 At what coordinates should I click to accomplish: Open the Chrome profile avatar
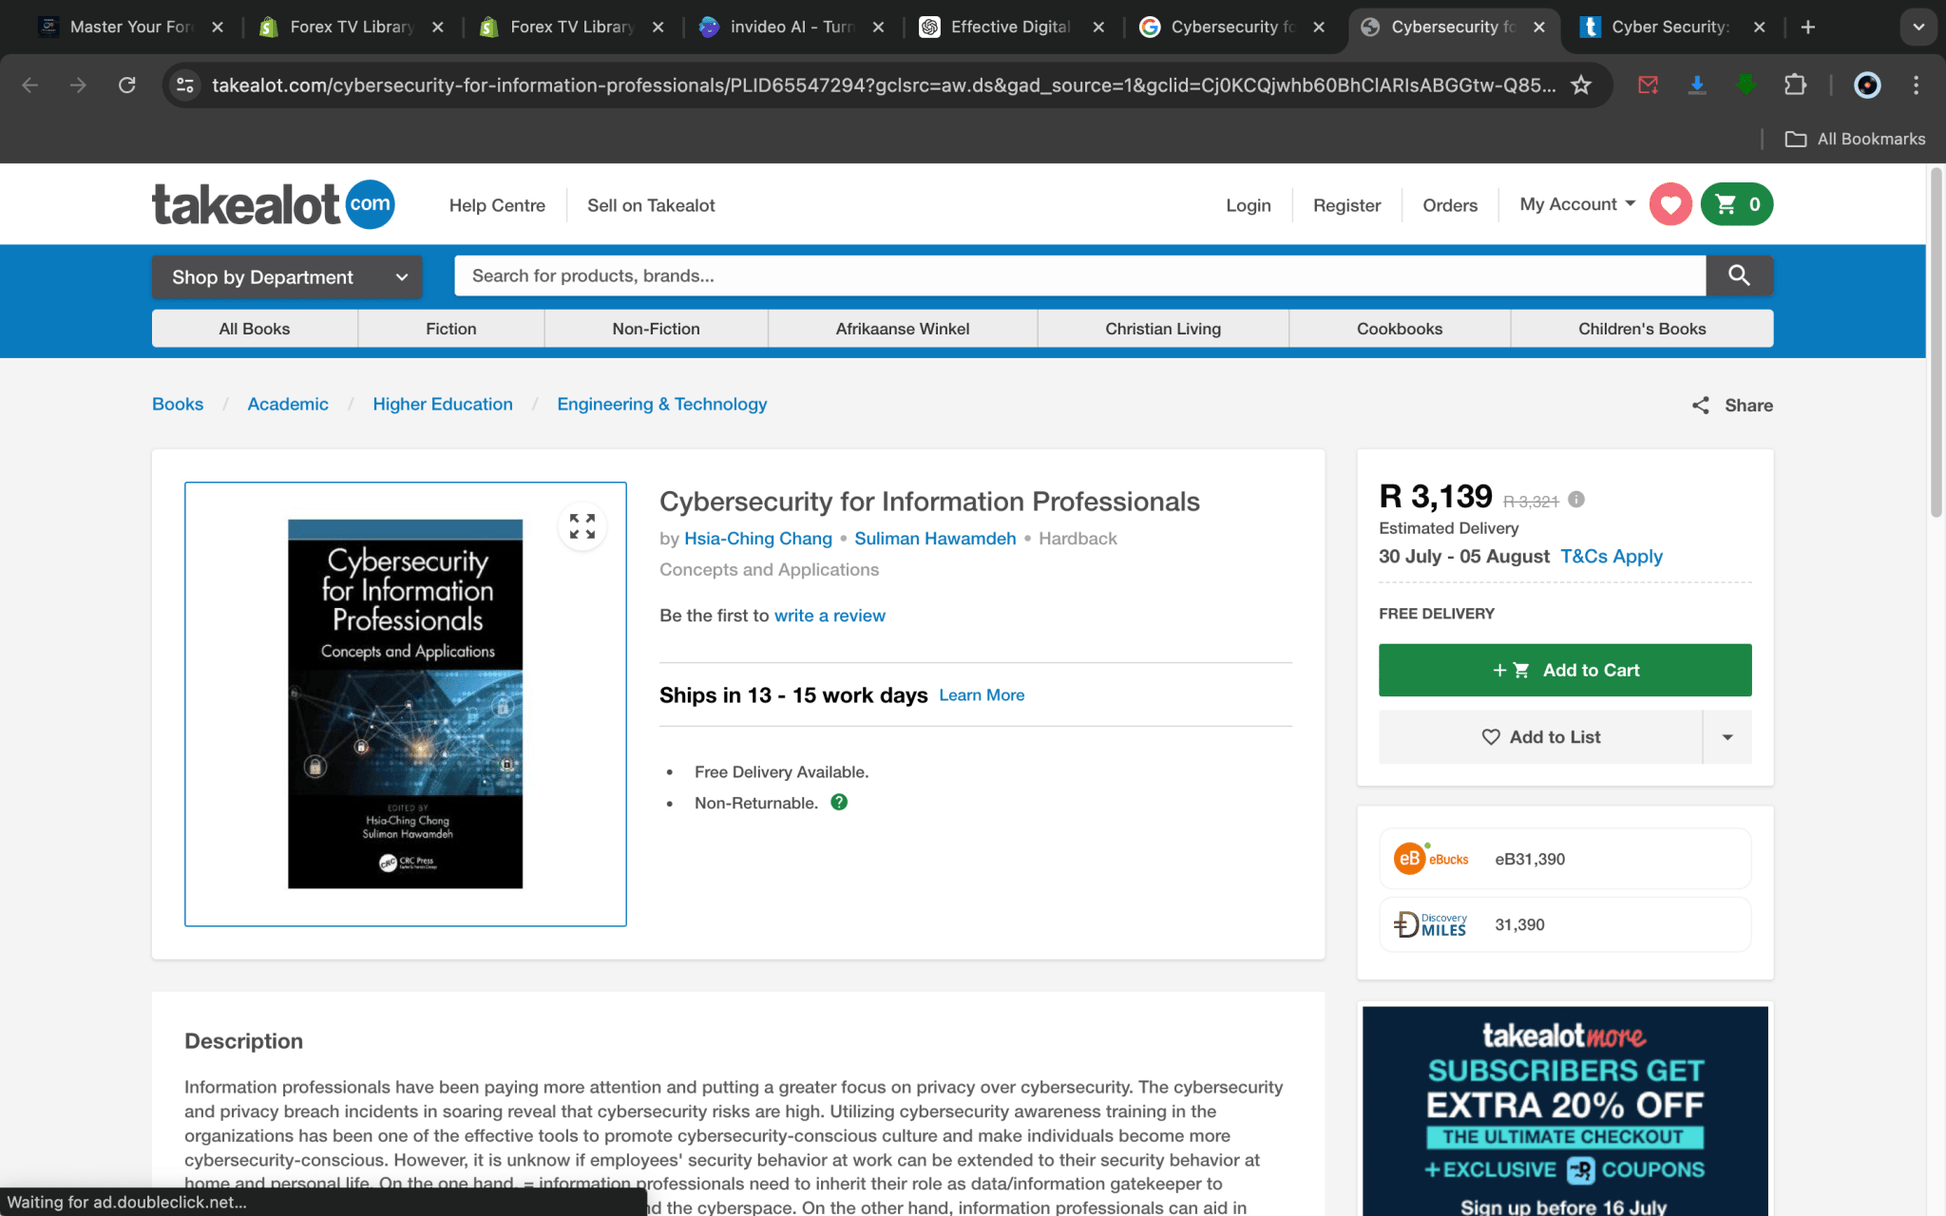click(x=1867, y=85)
